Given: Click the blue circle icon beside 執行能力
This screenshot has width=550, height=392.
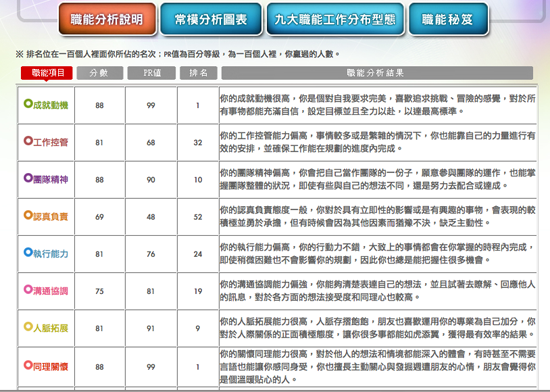Looking at the screenshot, I should pyautogui.click(x=28, y=252).
